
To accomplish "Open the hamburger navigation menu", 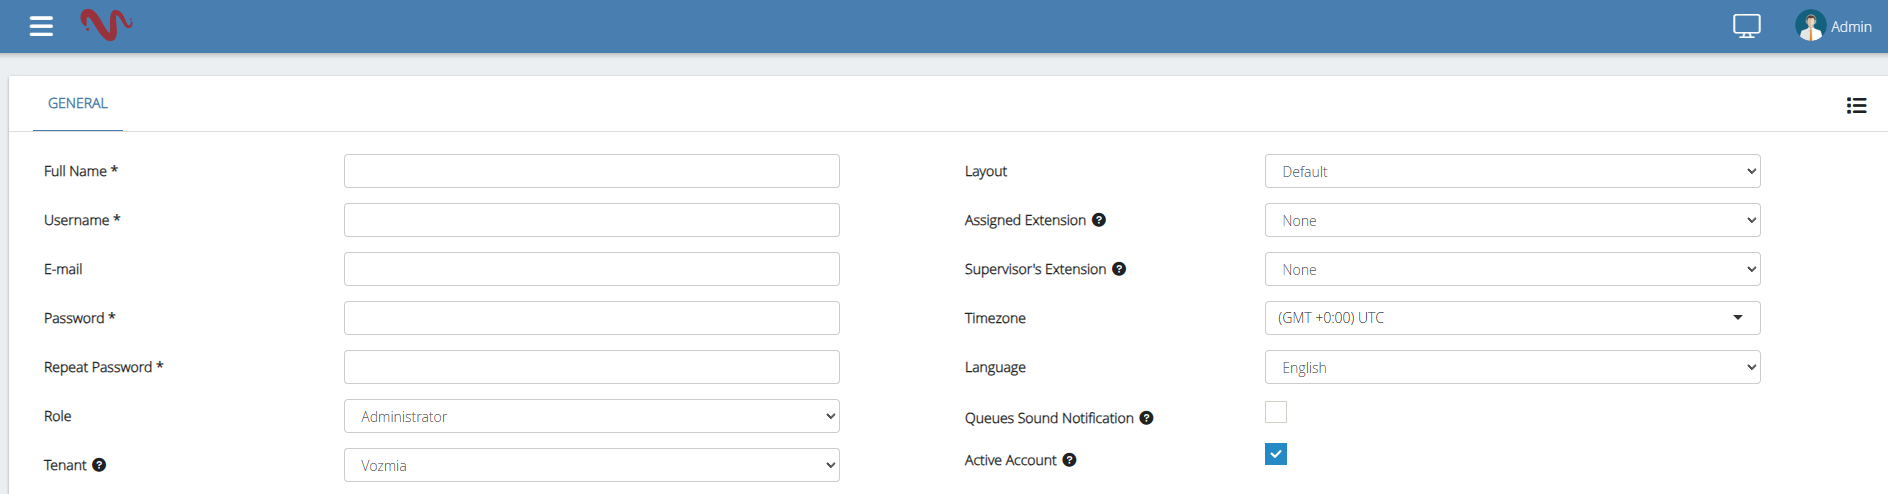I will (41, 26).
